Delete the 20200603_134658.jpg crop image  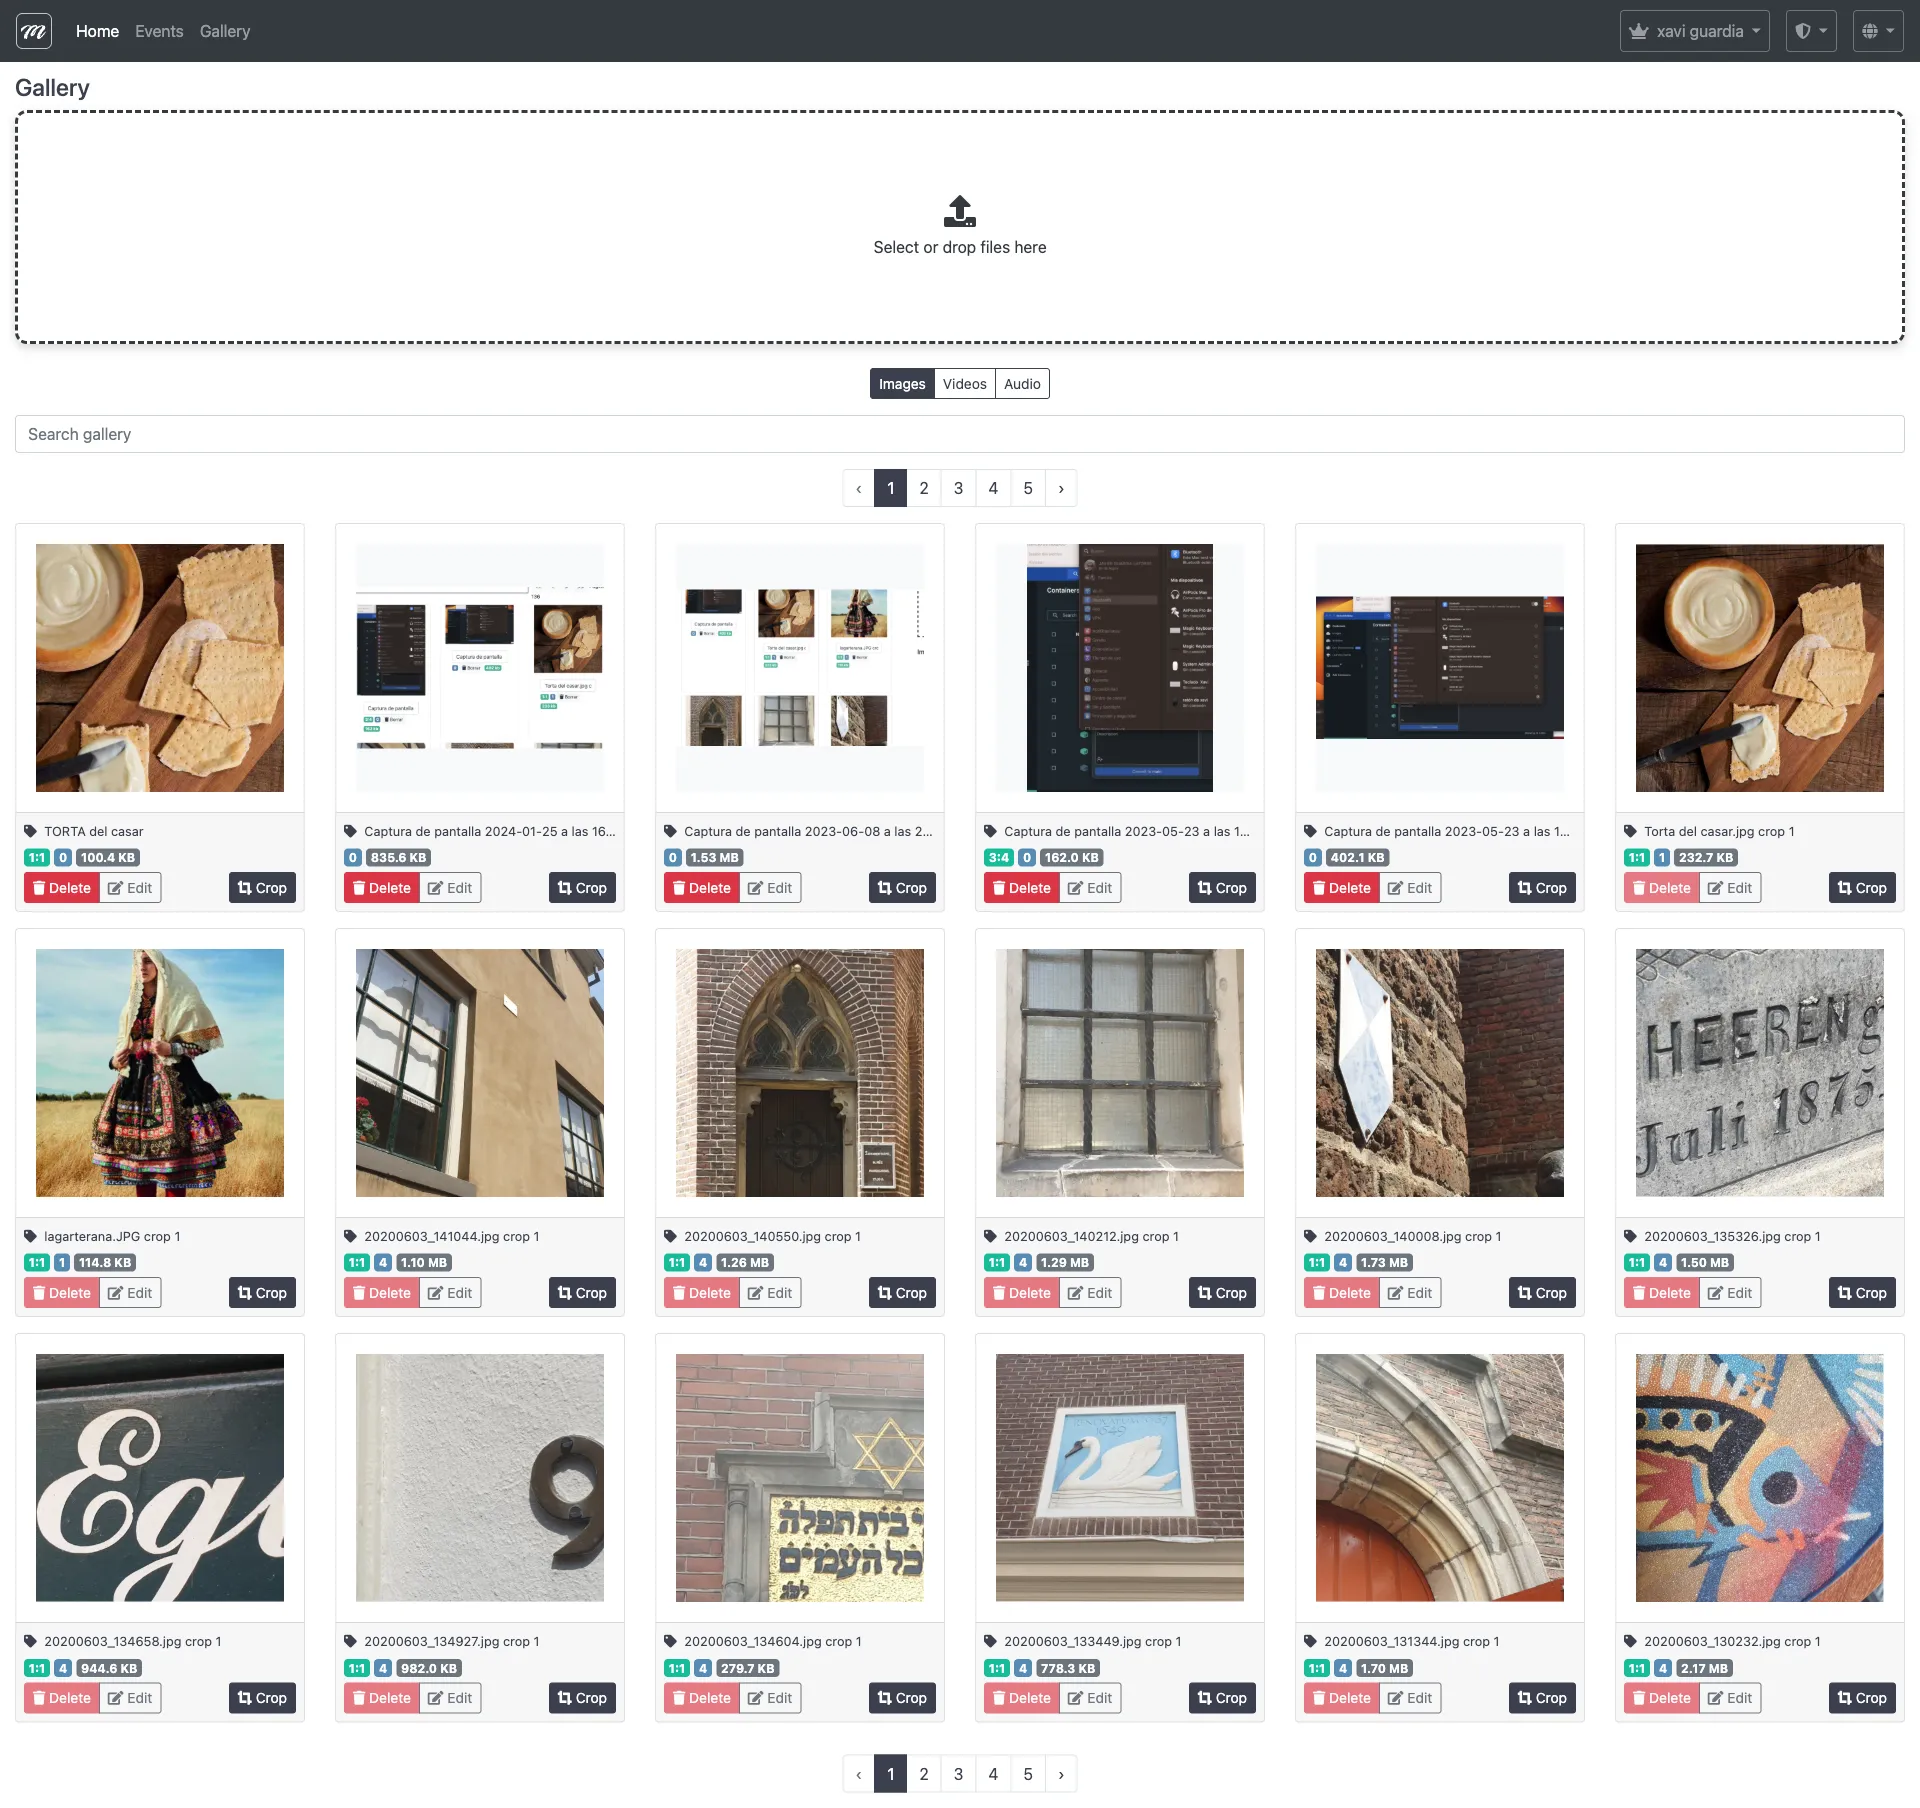61,1697
